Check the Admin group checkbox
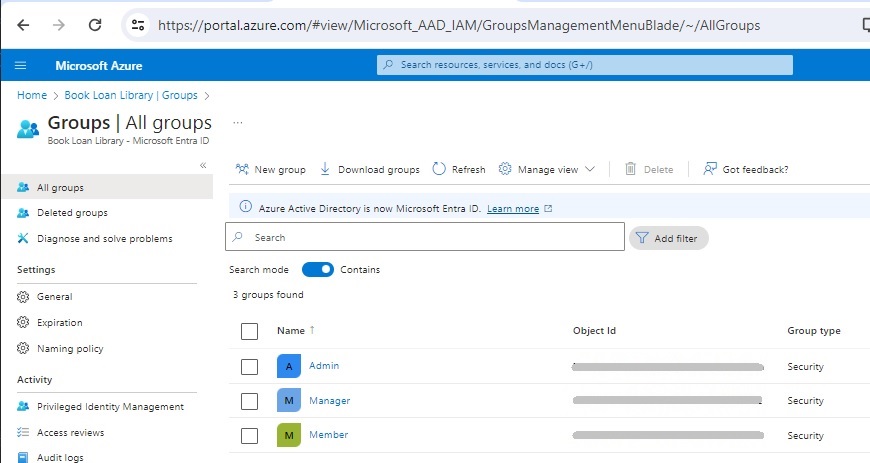Image resolution: width=870 pixels, height=463 pixels. [250, 366]
